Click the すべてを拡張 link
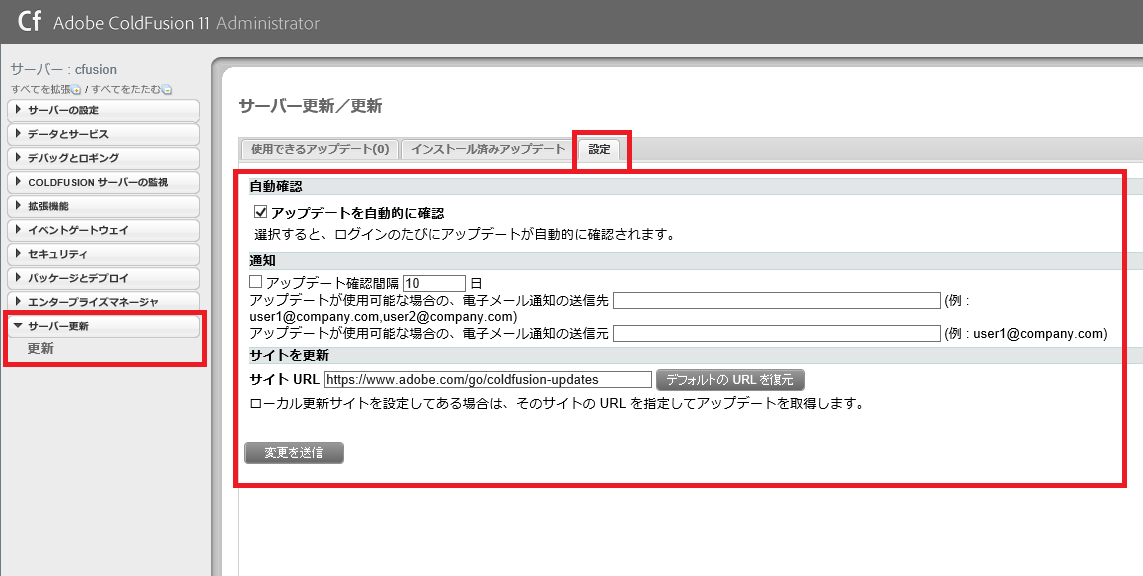The height and width of the screenshot is (576, 1143). click(41, 90)
